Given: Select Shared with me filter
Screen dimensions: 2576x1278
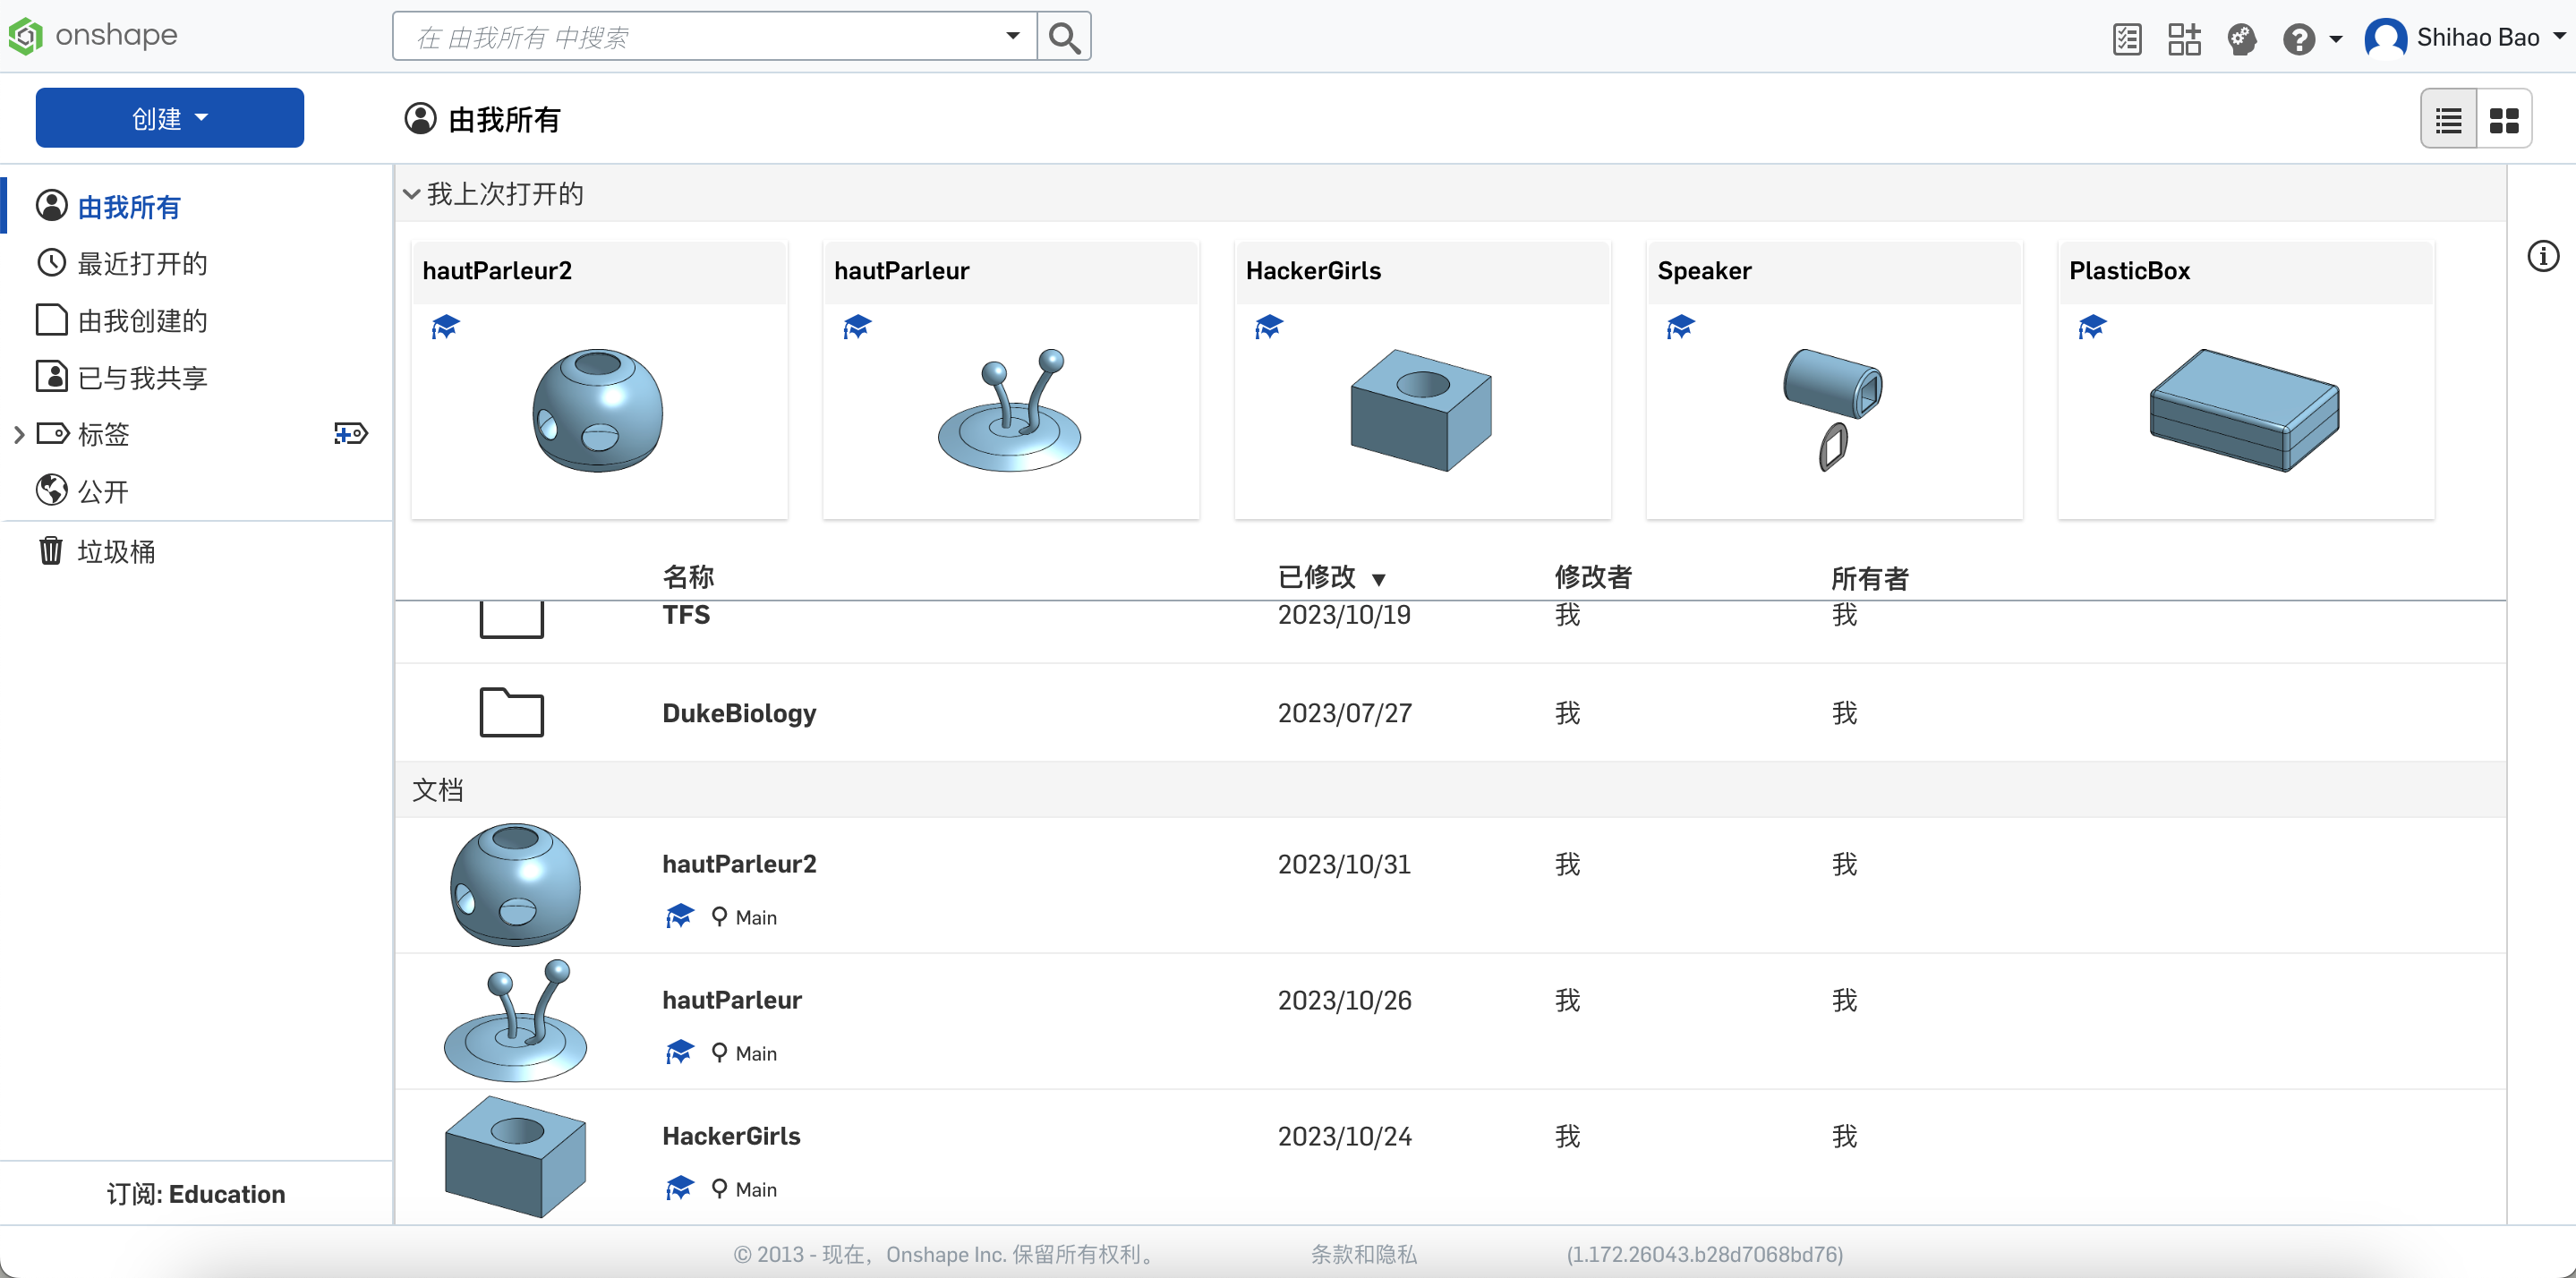Looking at the screenshot, I should click(x=141, y=377).
